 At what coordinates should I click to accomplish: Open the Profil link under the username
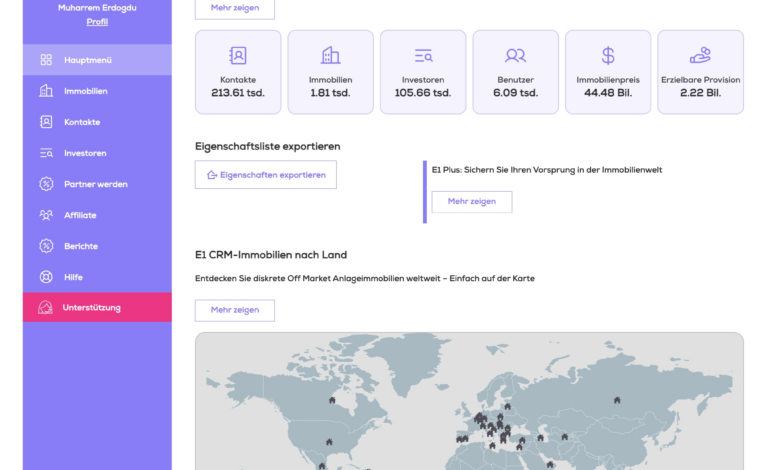97,21
